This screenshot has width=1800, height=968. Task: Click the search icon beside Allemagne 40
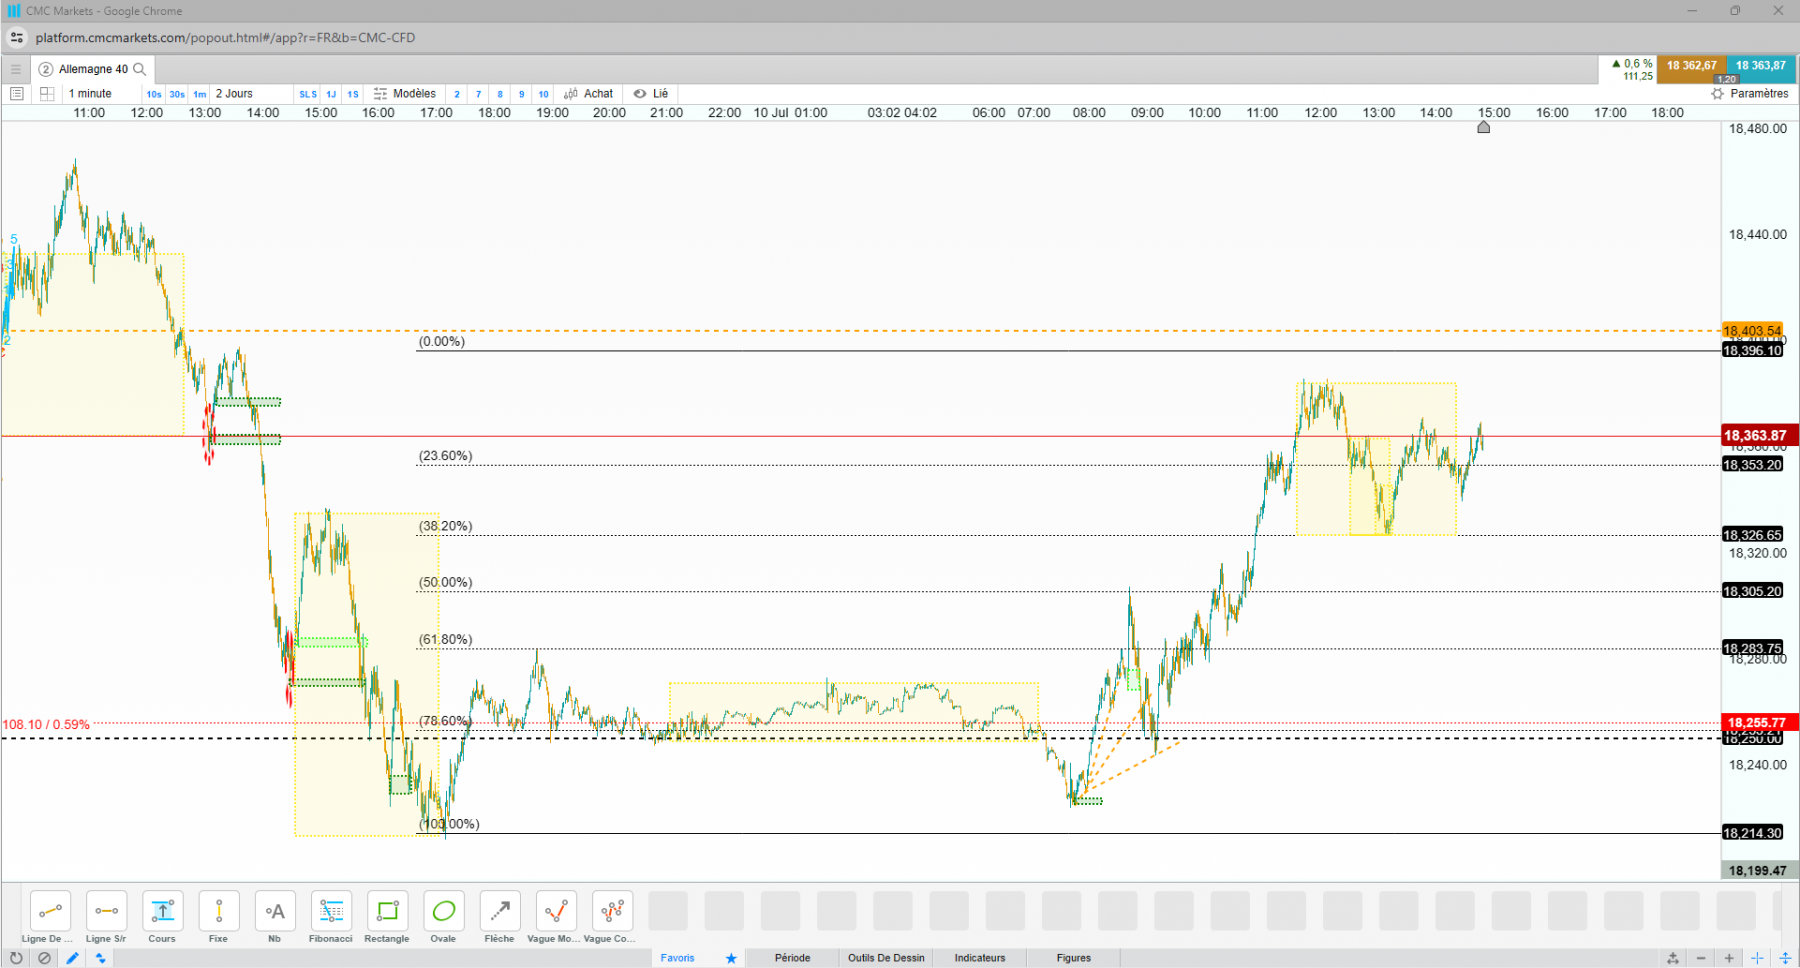tap(140, 69)
